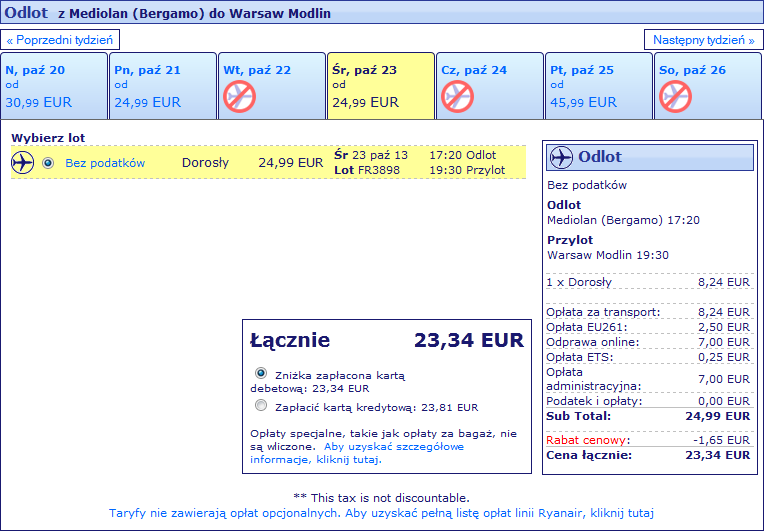Image resolution: width=765 pixels, height=532 pixels.
Task: Switch to the N, paź 20 date tab
Action: [54, 86]
